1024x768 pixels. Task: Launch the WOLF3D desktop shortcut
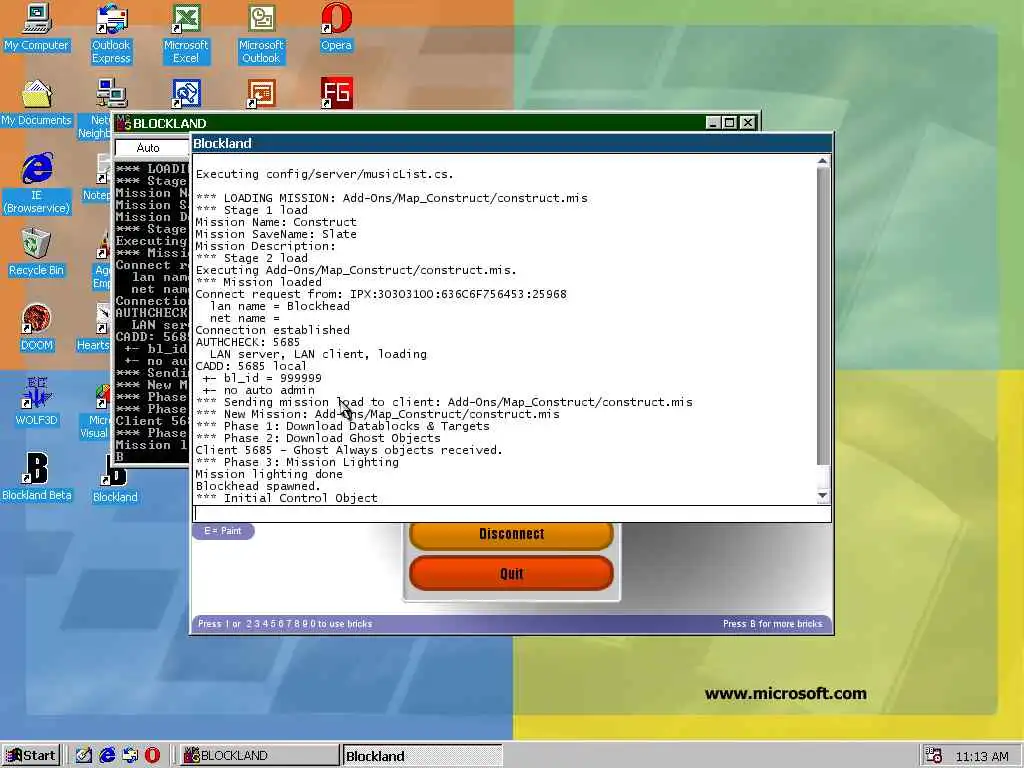coord(37,402)
